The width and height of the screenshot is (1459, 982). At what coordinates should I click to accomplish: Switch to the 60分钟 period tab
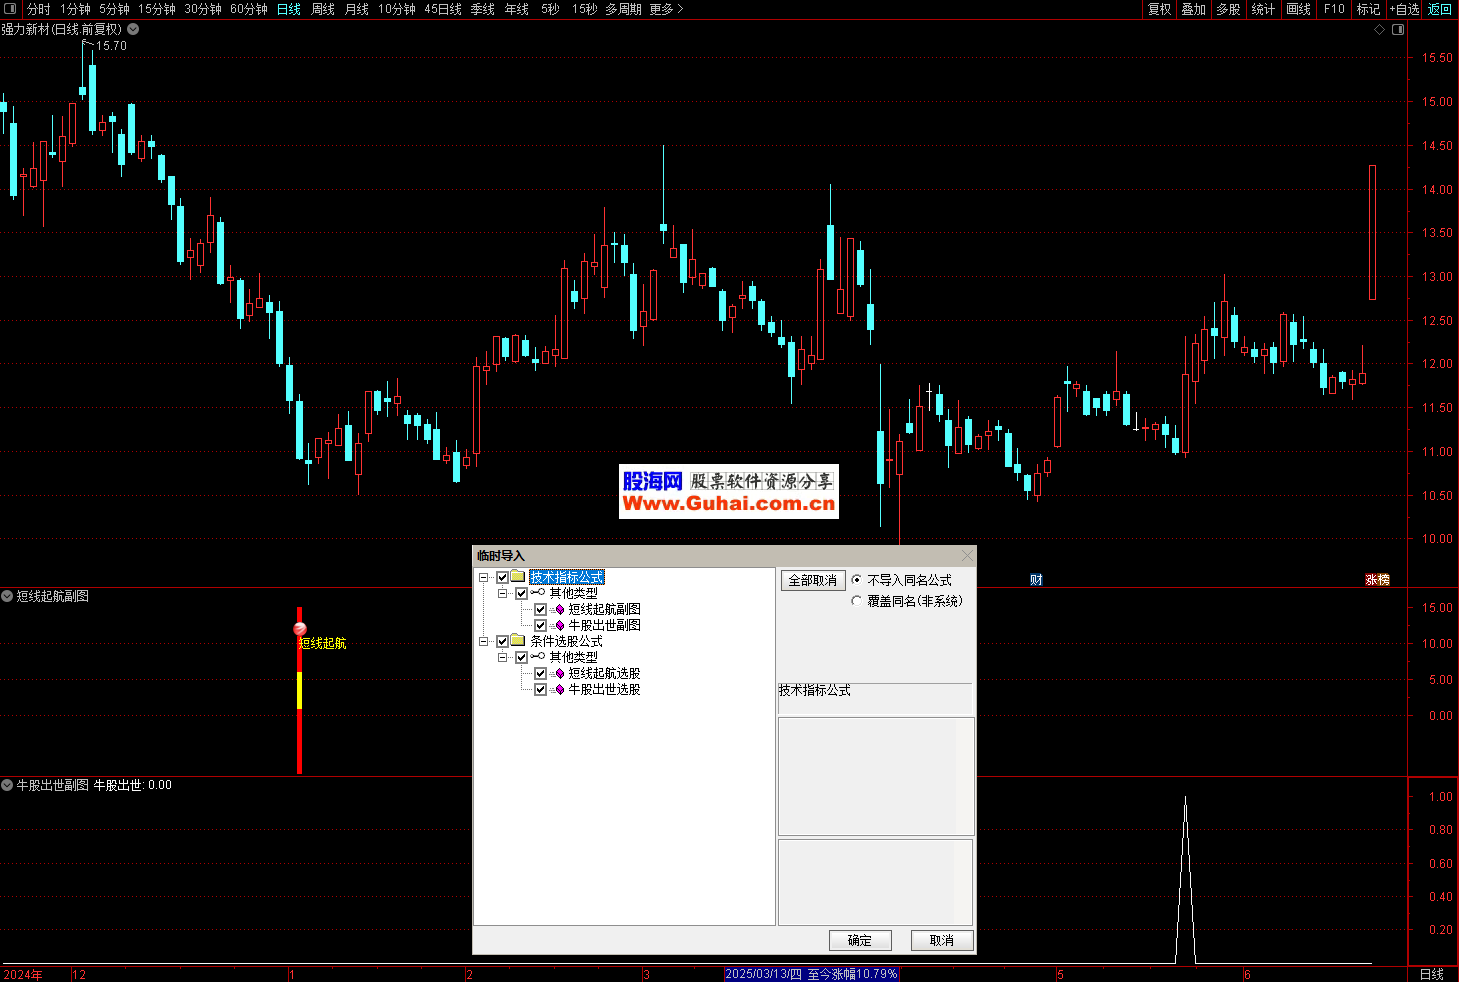(249, 9)
